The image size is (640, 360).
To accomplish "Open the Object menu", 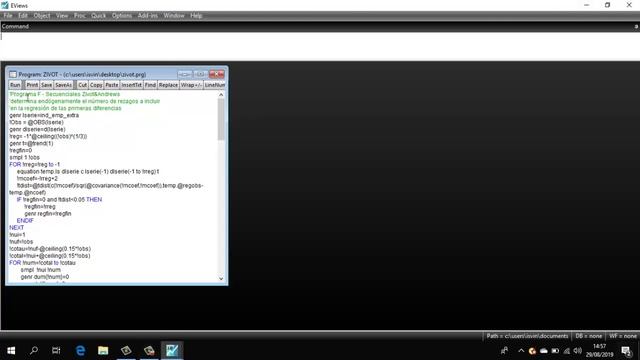I will tap(42, 16).
